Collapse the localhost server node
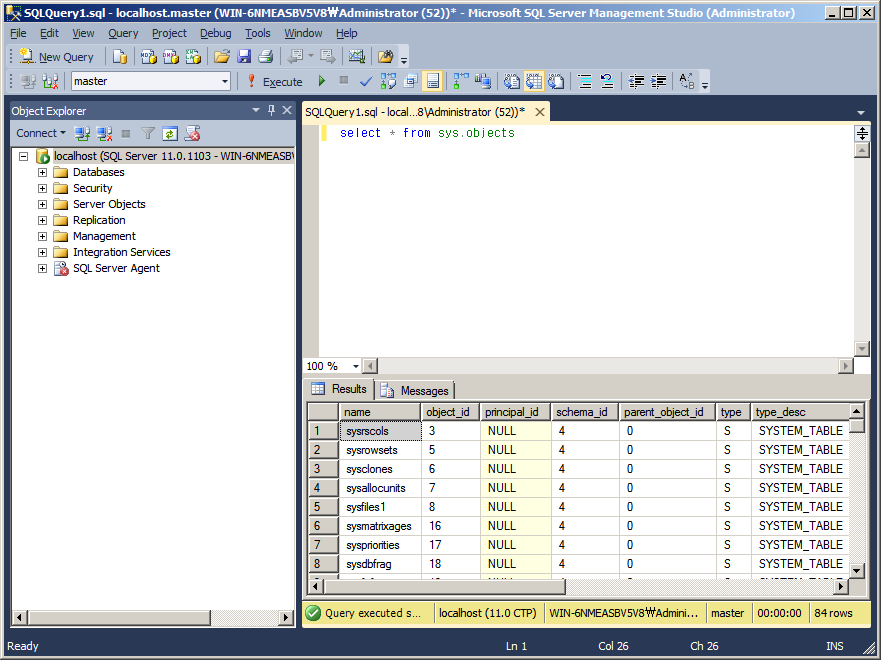Screen dimensions: 881x660 point(24,156)
